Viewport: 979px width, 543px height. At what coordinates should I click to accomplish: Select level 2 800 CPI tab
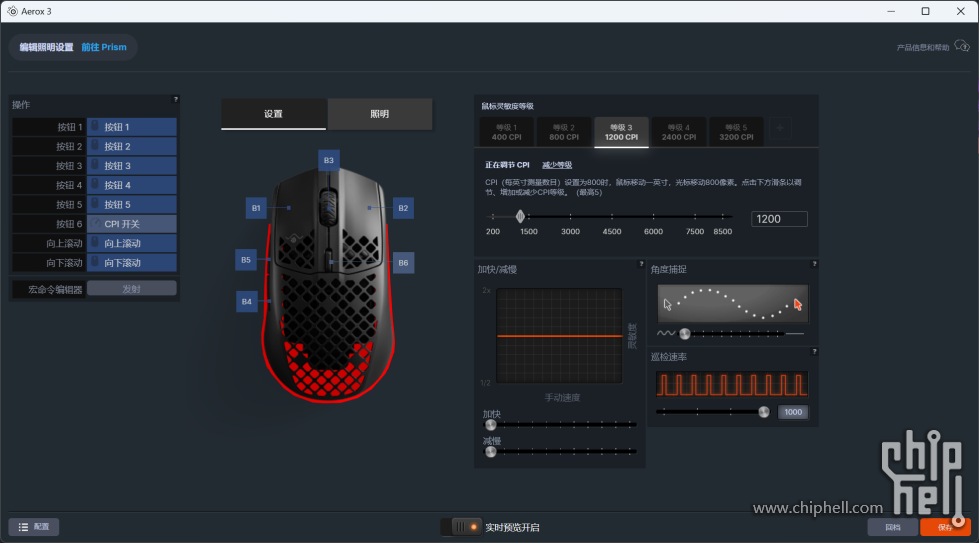click(564, 132)
